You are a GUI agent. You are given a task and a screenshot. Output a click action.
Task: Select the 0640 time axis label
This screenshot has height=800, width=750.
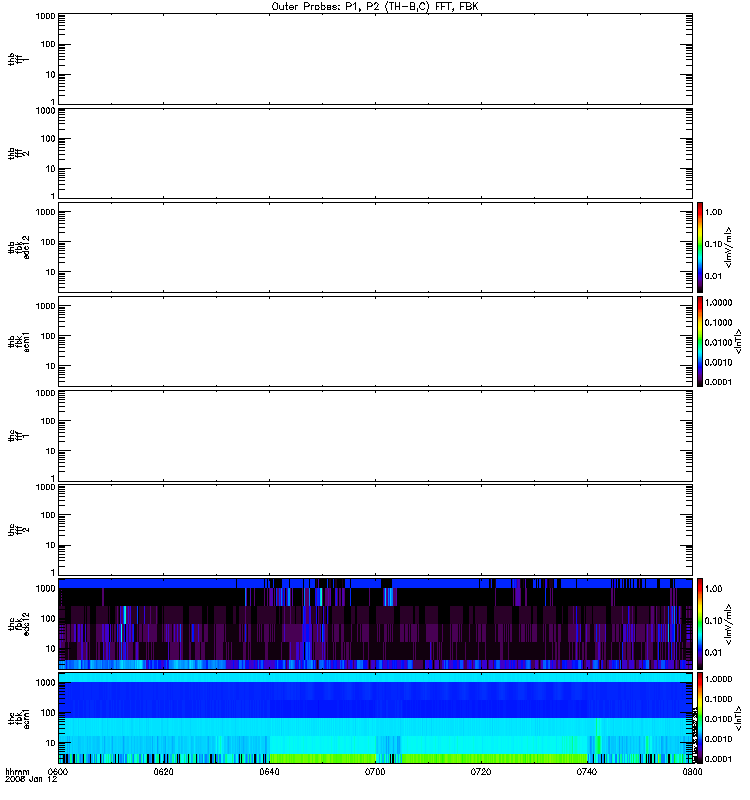pos(269,771)
